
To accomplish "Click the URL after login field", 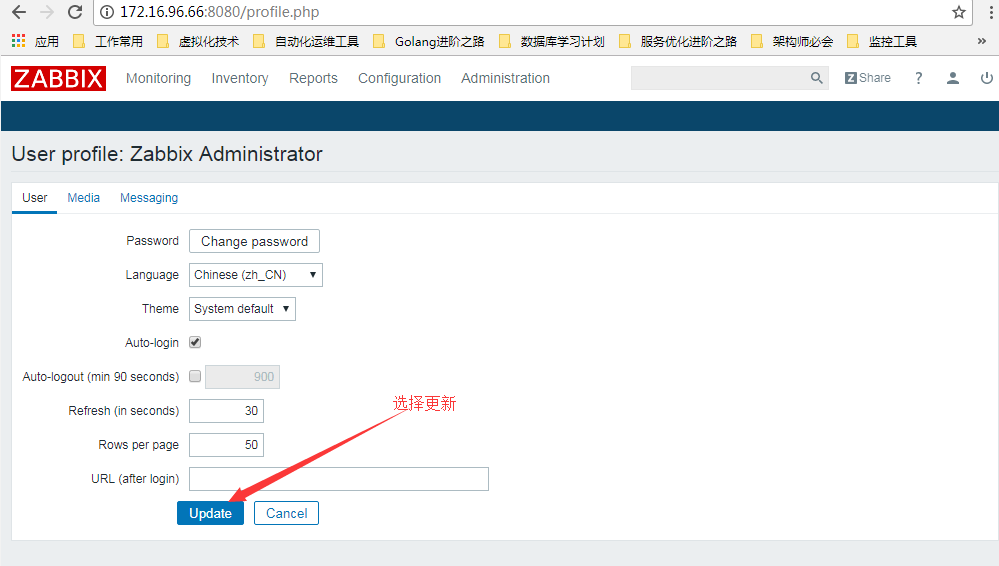I will pos(339,479).
